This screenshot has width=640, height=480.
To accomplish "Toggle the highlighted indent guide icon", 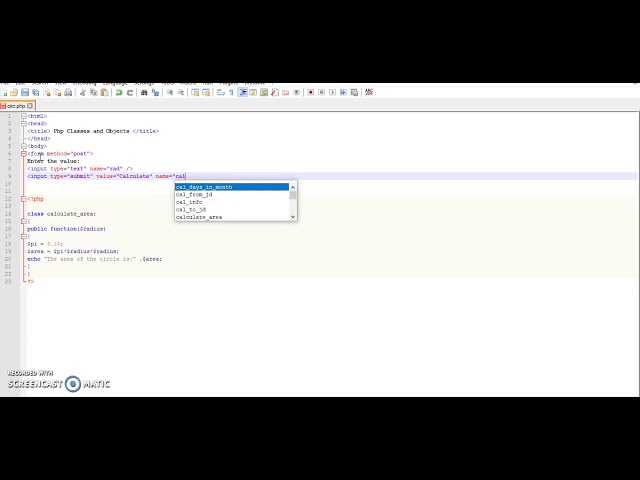I will 242,93.
